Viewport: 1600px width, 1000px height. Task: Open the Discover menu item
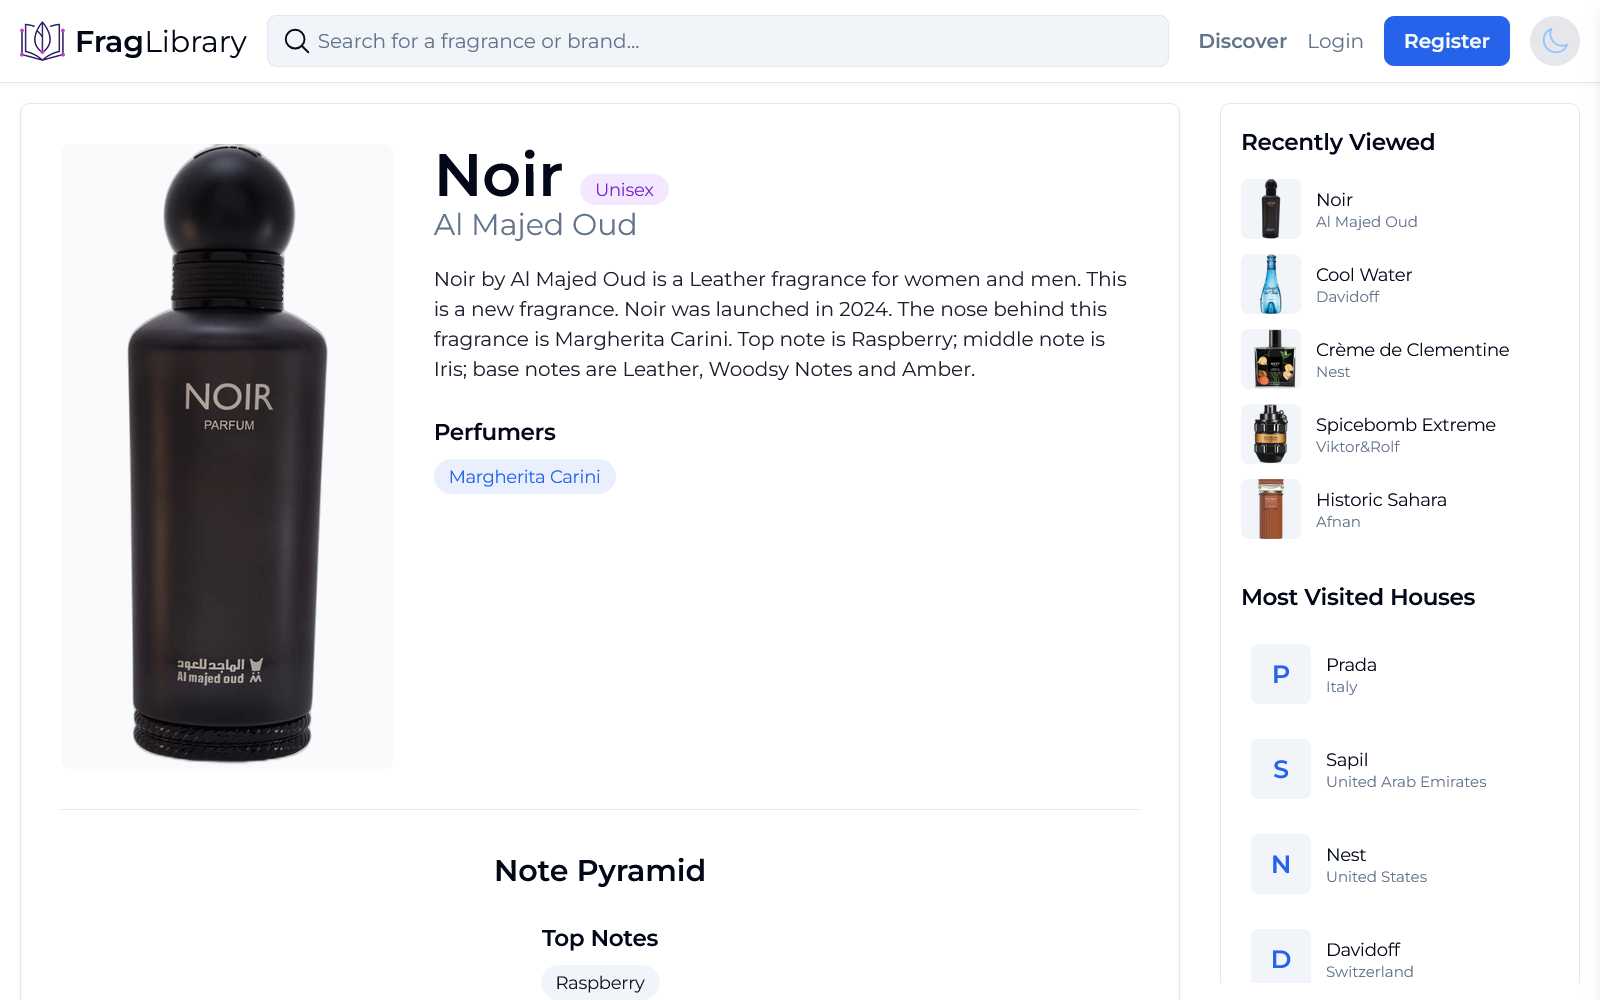click(1242, 41)
